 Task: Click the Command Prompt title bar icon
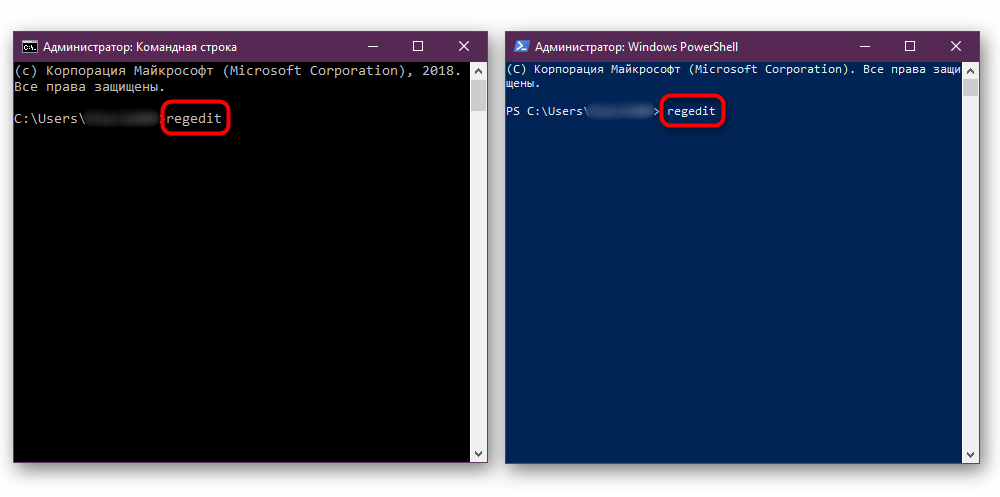click(x=30, y=47)
